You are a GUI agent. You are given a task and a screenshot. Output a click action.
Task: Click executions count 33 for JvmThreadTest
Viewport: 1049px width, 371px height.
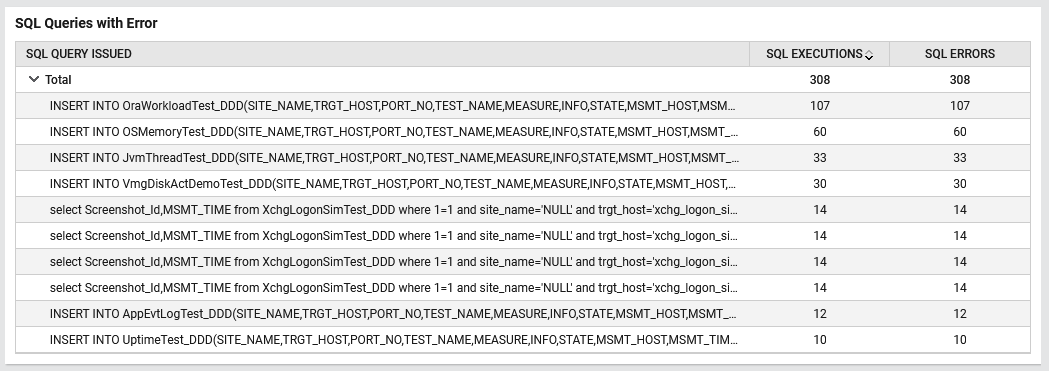(x=820, y=158)
